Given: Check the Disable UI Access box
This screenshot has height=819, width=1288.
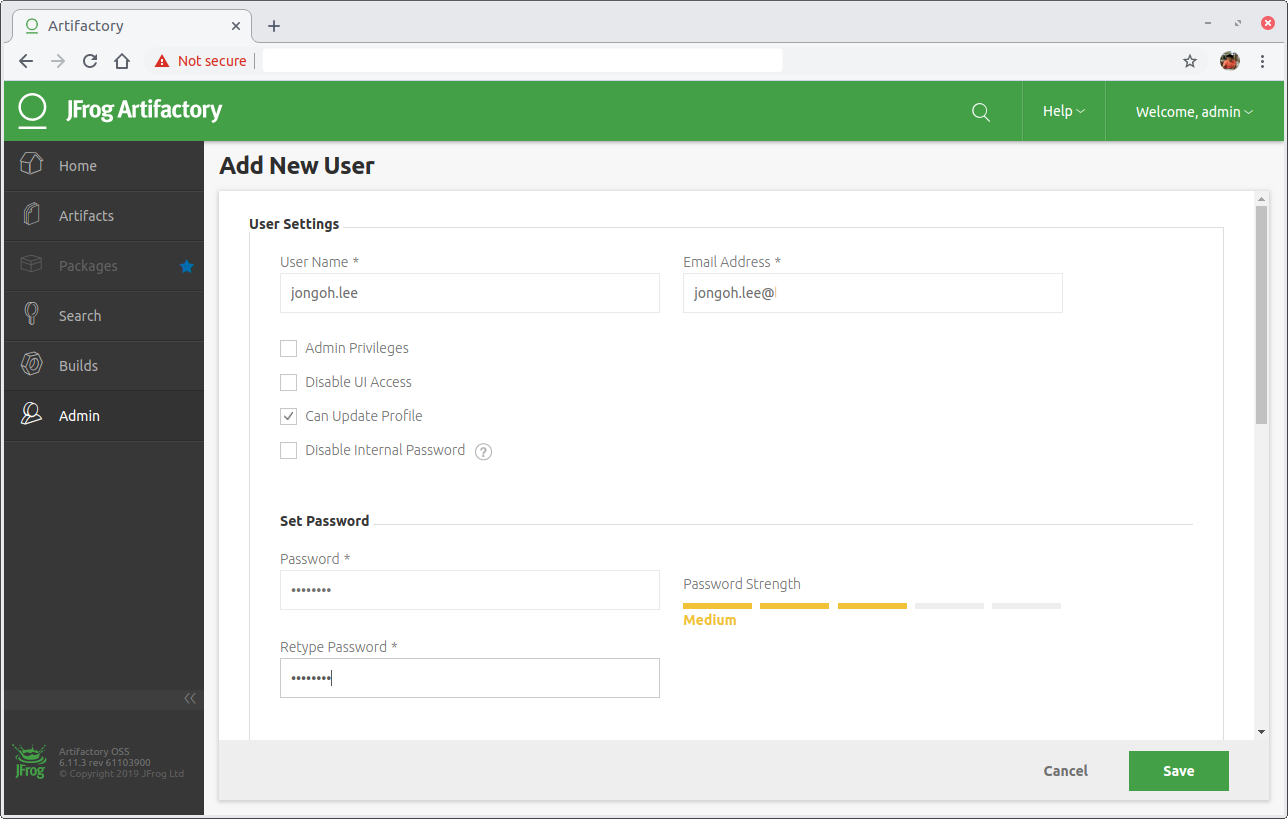Looking at the screenshot, I should [289, 382].
